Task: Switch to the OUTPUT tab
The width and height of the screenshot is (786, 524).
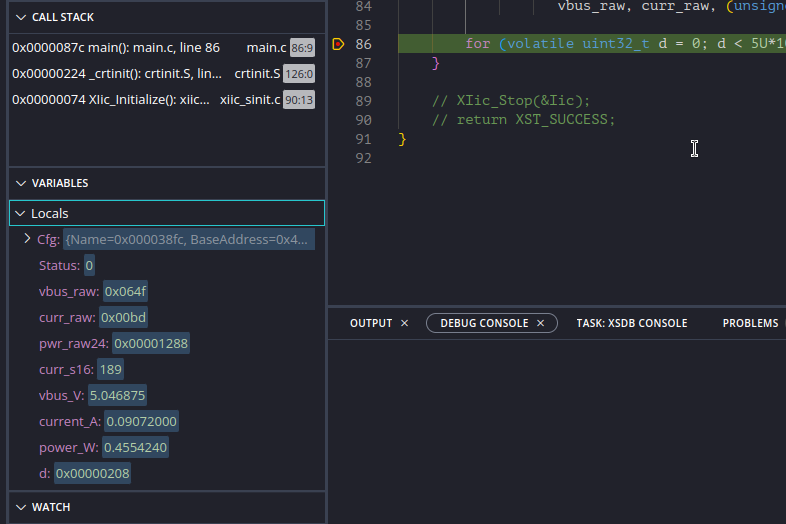Action: (371, 323)
